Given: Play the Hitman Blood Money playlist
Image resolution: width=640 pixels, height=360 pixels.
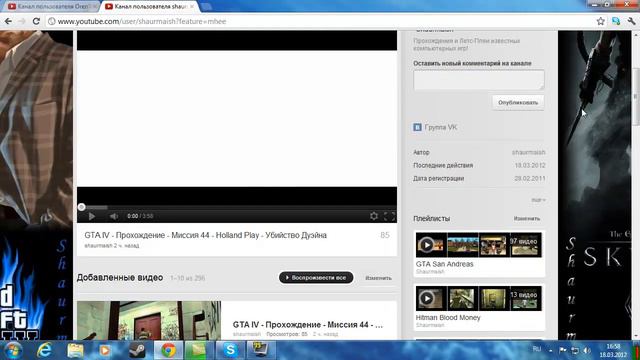Looking at the screenshot, I should [427, 298].
